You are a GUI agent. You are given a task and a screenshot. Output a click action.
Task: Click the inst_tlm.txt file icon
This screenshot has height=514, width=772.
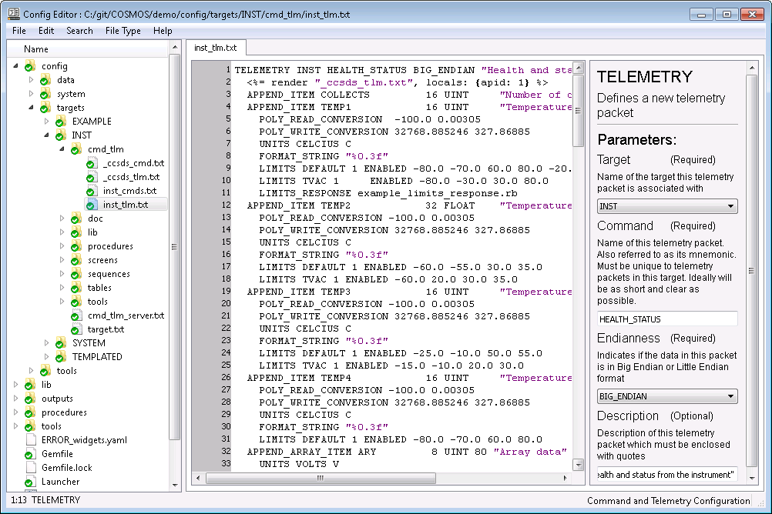point(91,204)
